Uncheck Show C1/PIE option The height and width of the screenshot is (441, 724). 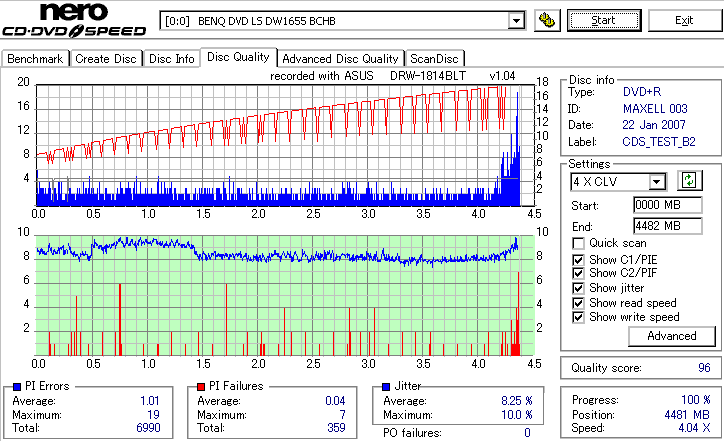pos(578,260)
